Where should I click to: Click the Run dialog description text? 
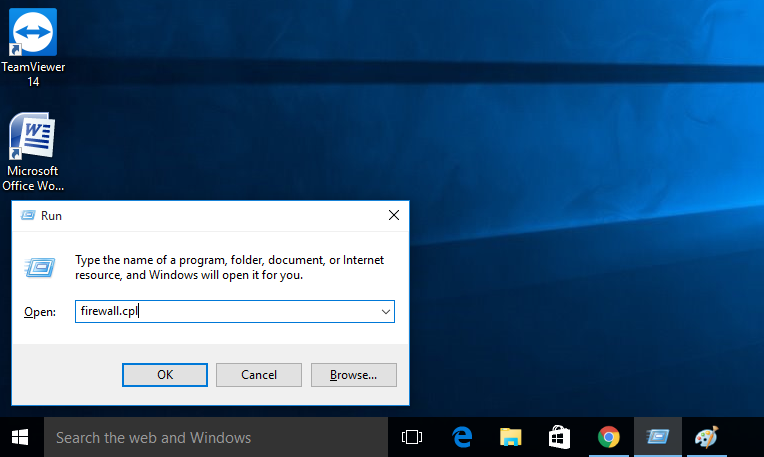click(x=229, y=267)
